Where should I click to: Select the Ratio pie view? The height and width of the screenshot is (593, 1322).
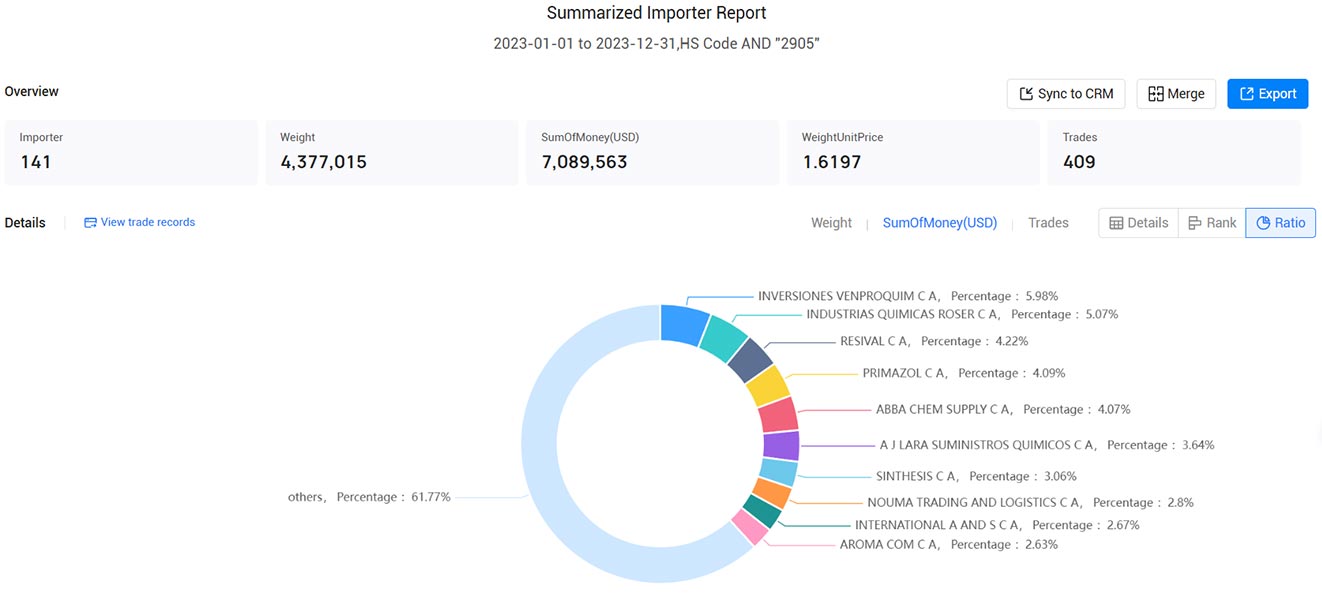coord(1280,223)
